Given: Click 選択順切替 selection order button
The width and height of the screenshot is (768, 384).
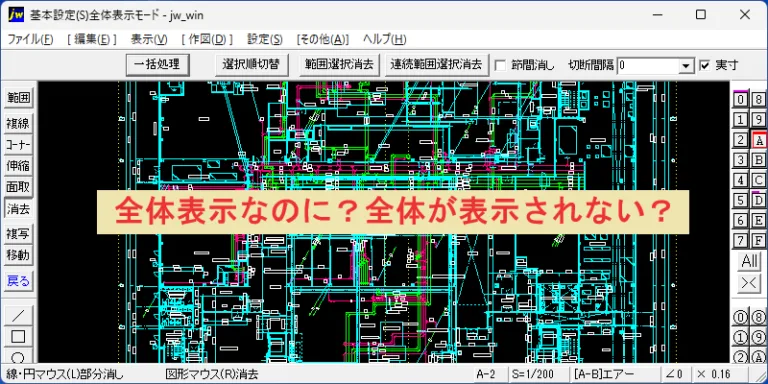Looking at the screenshot, I should (252, 65).
